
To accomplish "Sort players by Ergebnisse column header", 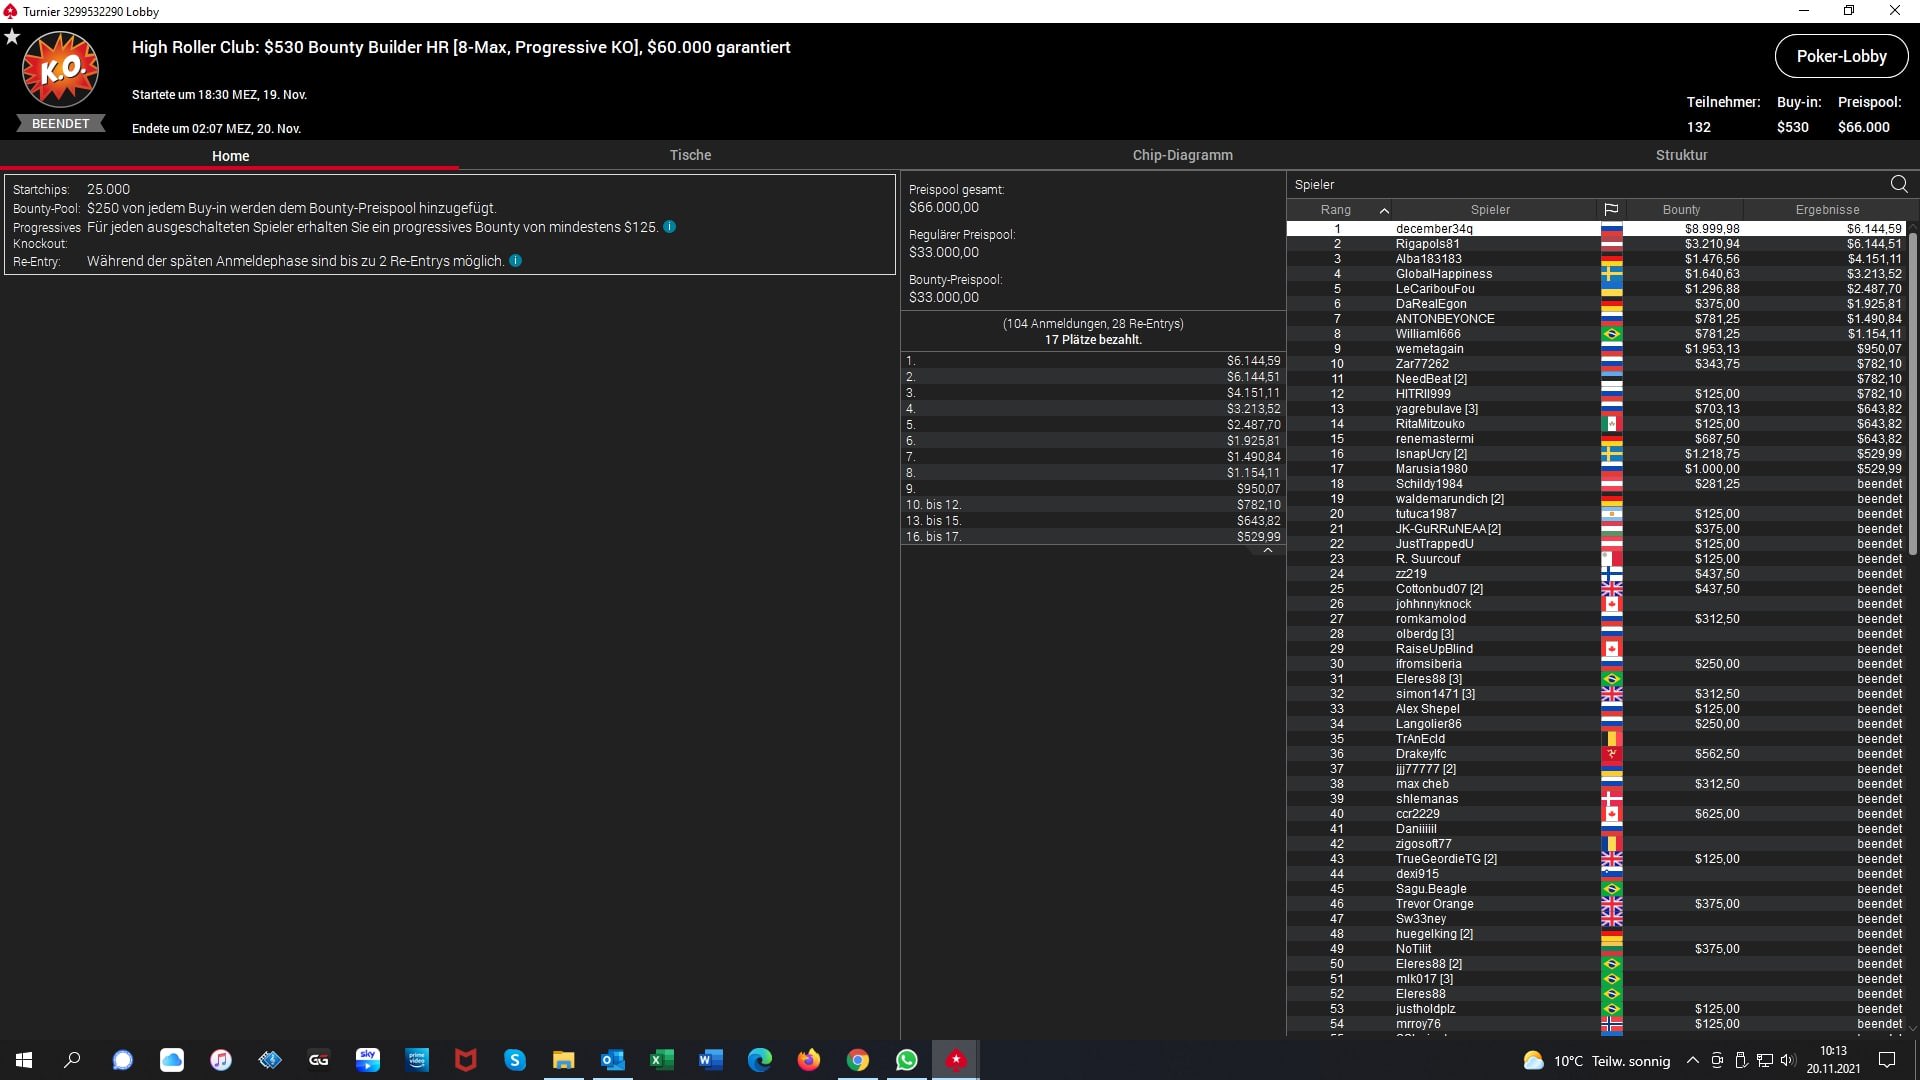I will pos(1827,210).
